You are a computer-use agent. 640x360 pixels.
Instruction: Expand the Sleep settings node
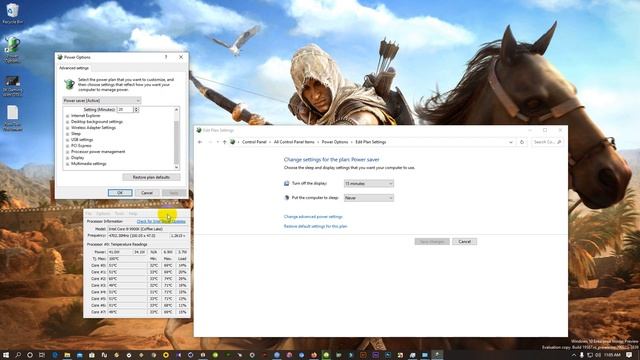[68, 134]
